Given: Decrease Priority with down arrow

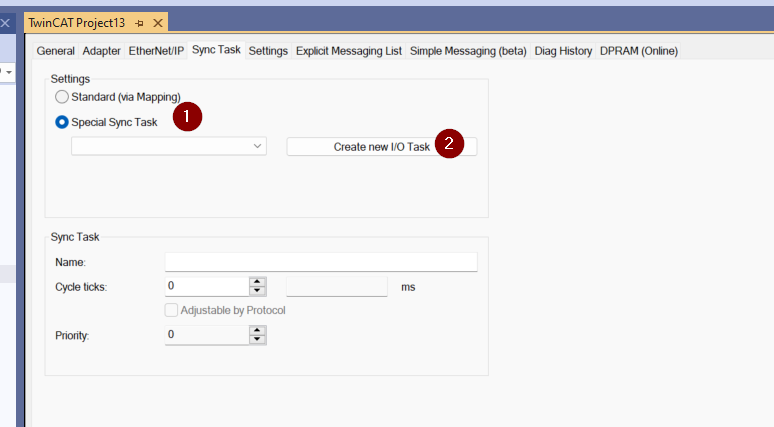Looking at the screenshot, I should pyautogui.click(x=257, y=340).
